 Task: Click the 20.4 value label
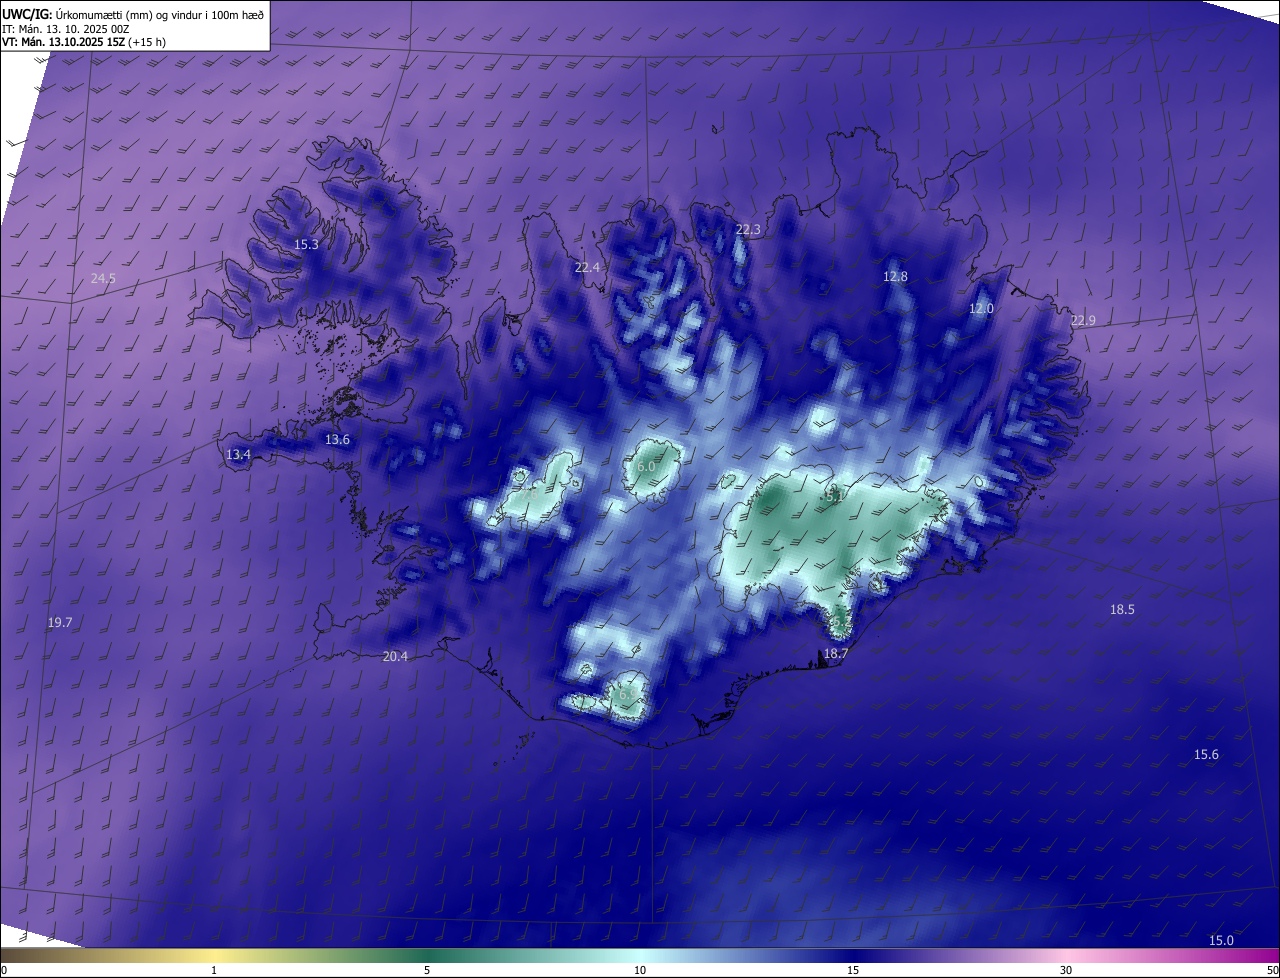coord(395,657)
